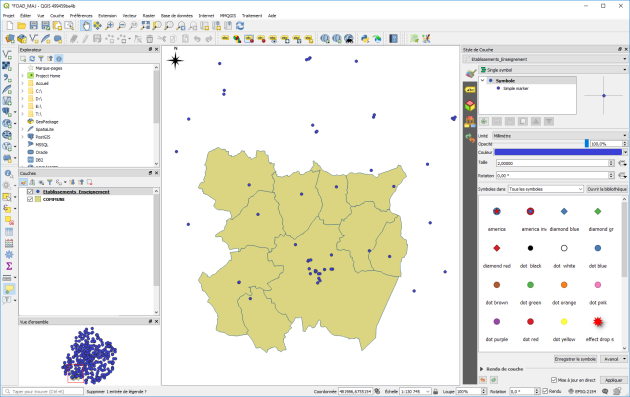This screenshot has height=397, width=630.
Task: Click the Refresh map canvas icon
Action: tap(240, 26)
